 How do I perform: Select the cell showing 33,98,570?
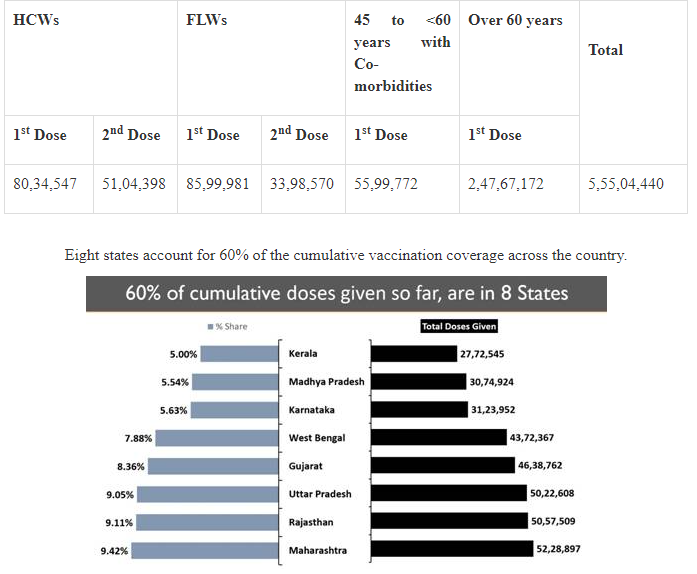[x=302, y=184]
